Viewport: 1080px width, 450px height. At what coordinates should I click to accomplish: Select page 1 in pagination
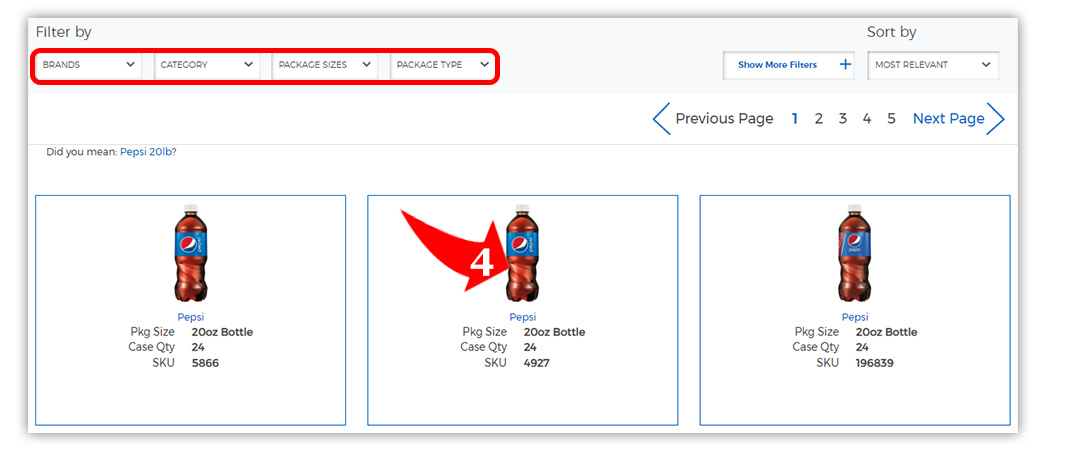click(x=794, y=119)
